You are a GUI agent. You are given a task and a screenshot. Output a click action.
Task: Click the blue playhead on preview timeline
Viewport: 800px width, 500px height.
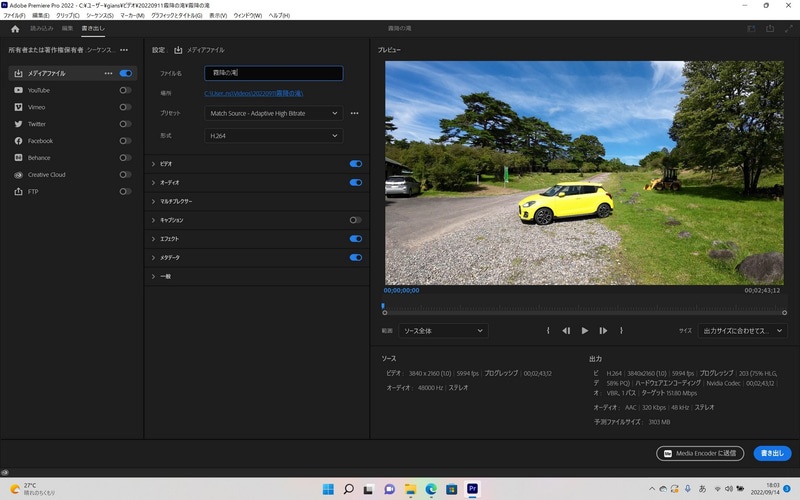coord(383,306)
